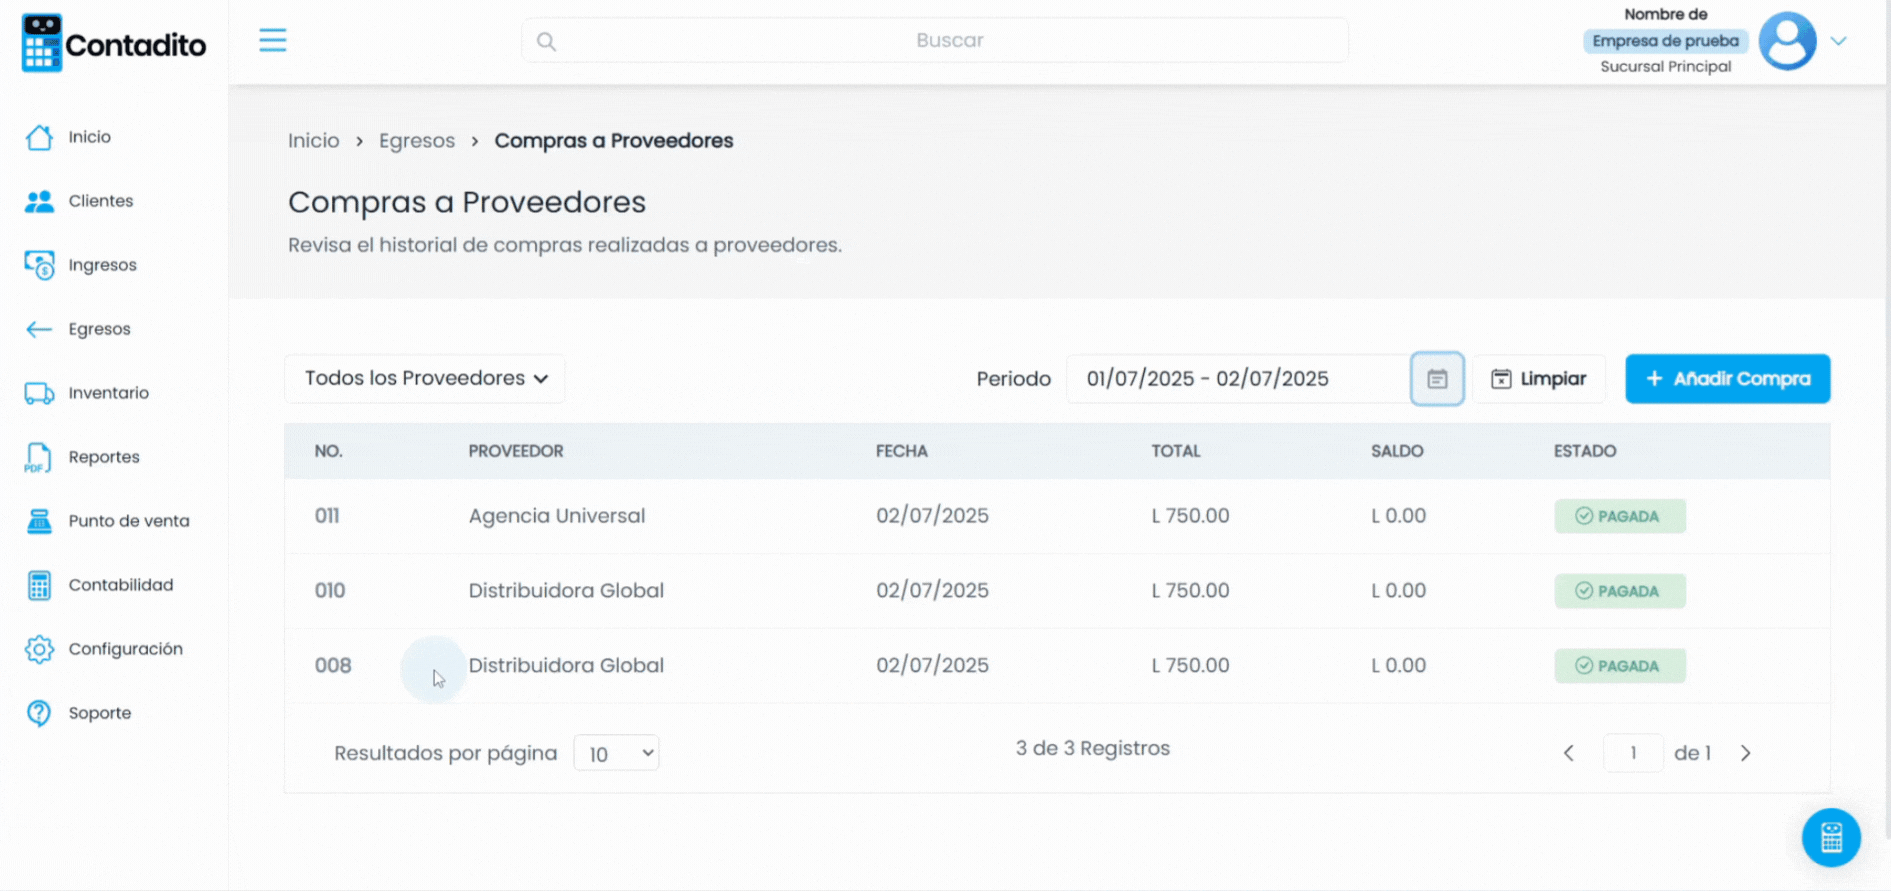Screen dimensions: 1891x891
Task: Click the Clientes people icon
Action: (39, 201)
